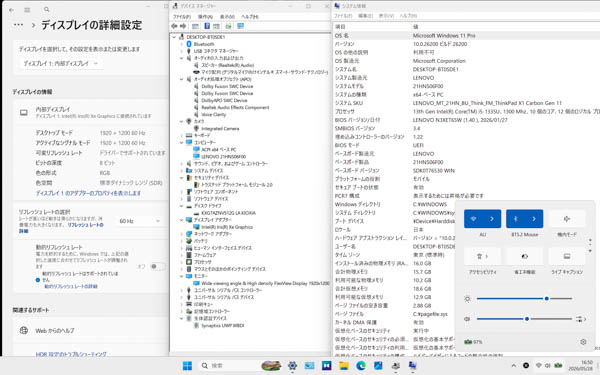Launch Microsoft Edge from the taskbar
The width and height of the screenshot is (600, 375).
pyautogui.click(x=361, y=366)
